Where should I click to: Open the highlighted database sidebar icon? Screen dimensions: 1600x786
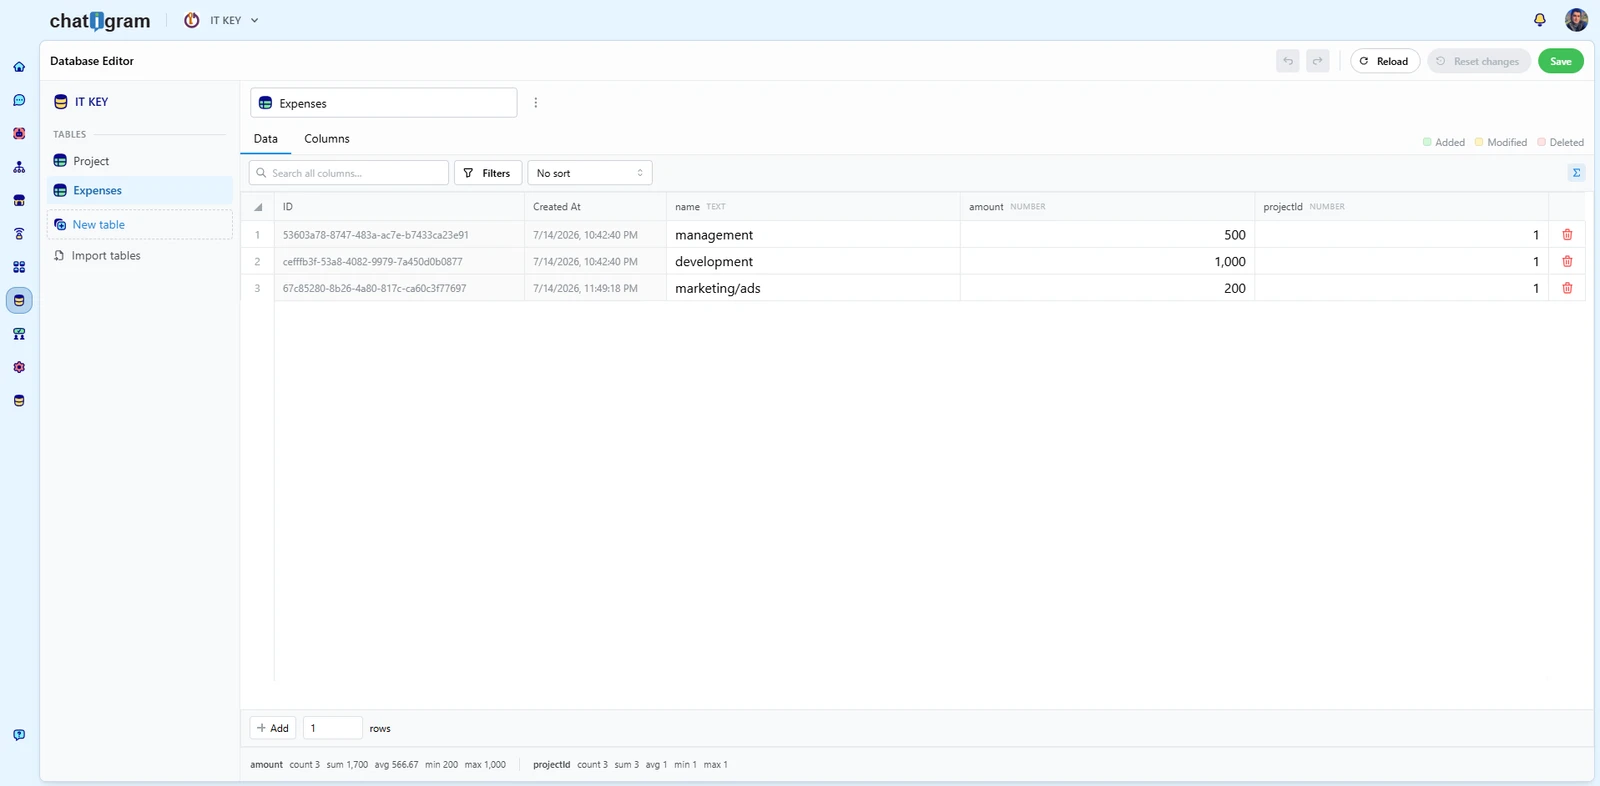(19, 300)
